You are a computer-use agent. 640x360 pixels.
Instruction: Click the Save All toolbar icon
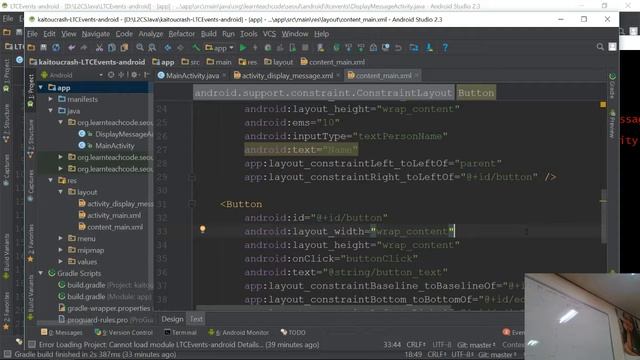point(43,48)
